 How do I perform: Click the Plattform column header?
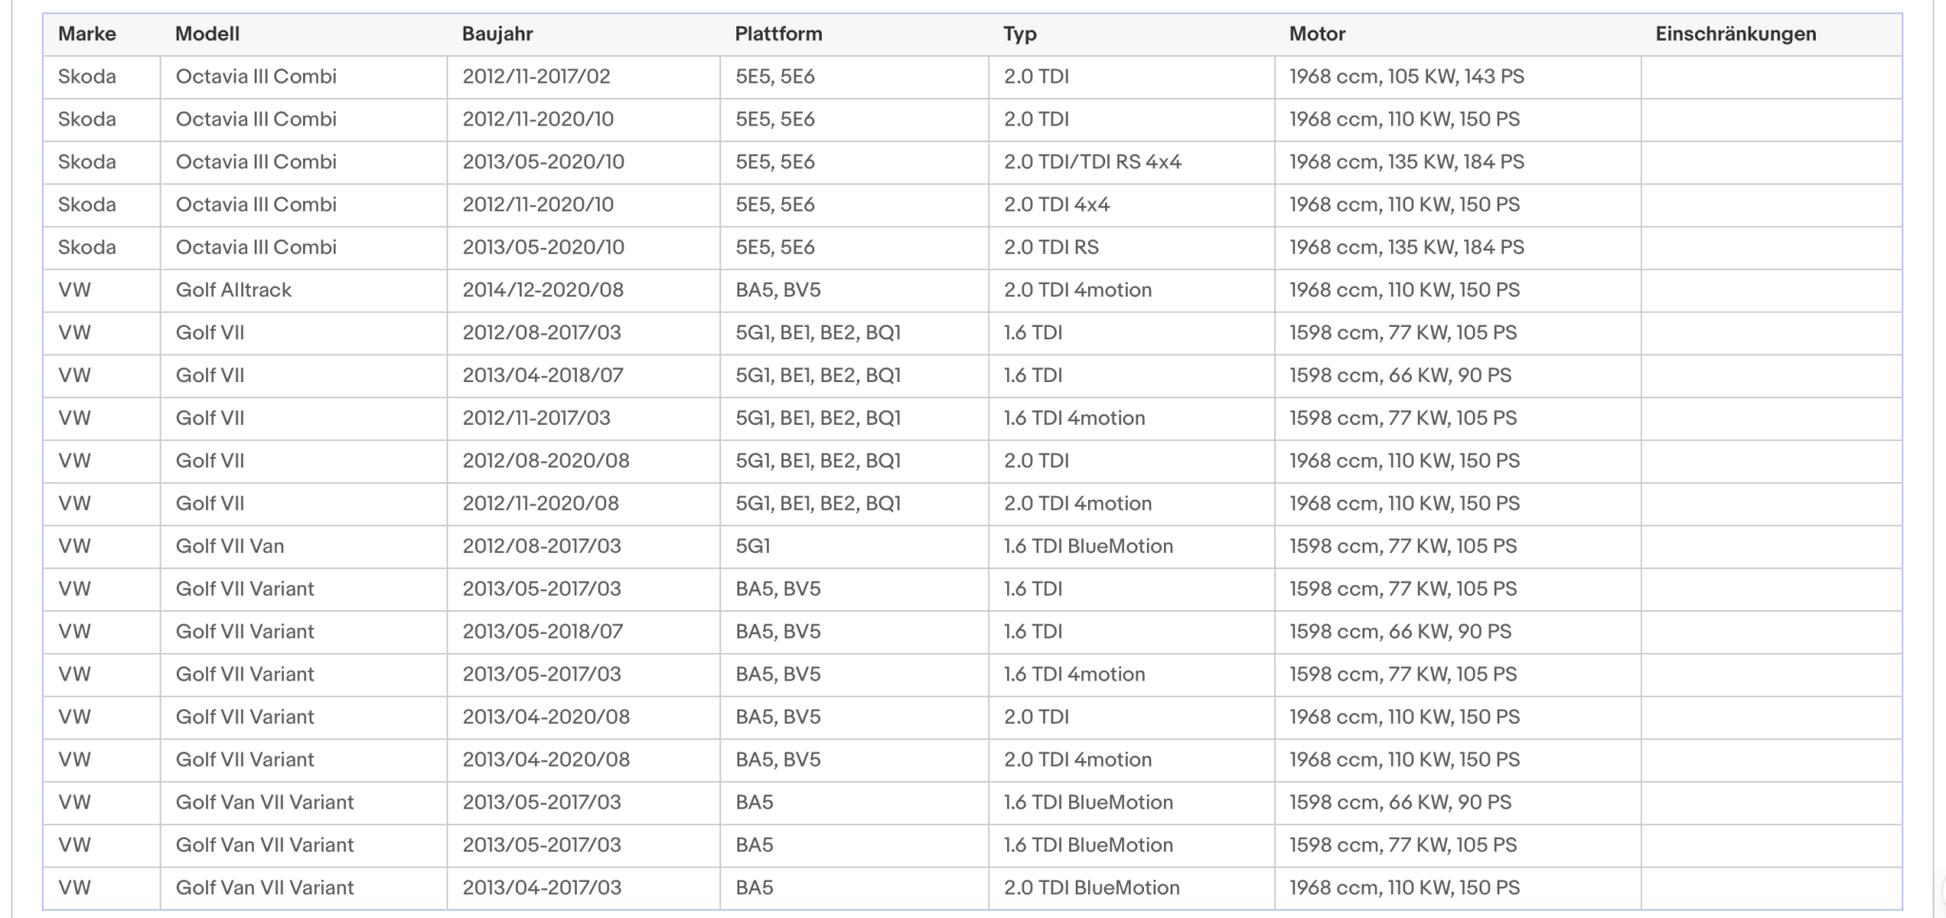click(778, 34)
